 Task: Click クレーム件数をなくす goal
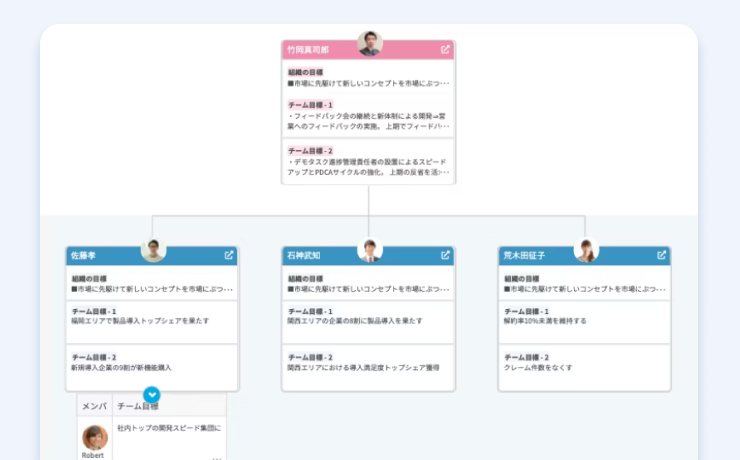(538, 368)
